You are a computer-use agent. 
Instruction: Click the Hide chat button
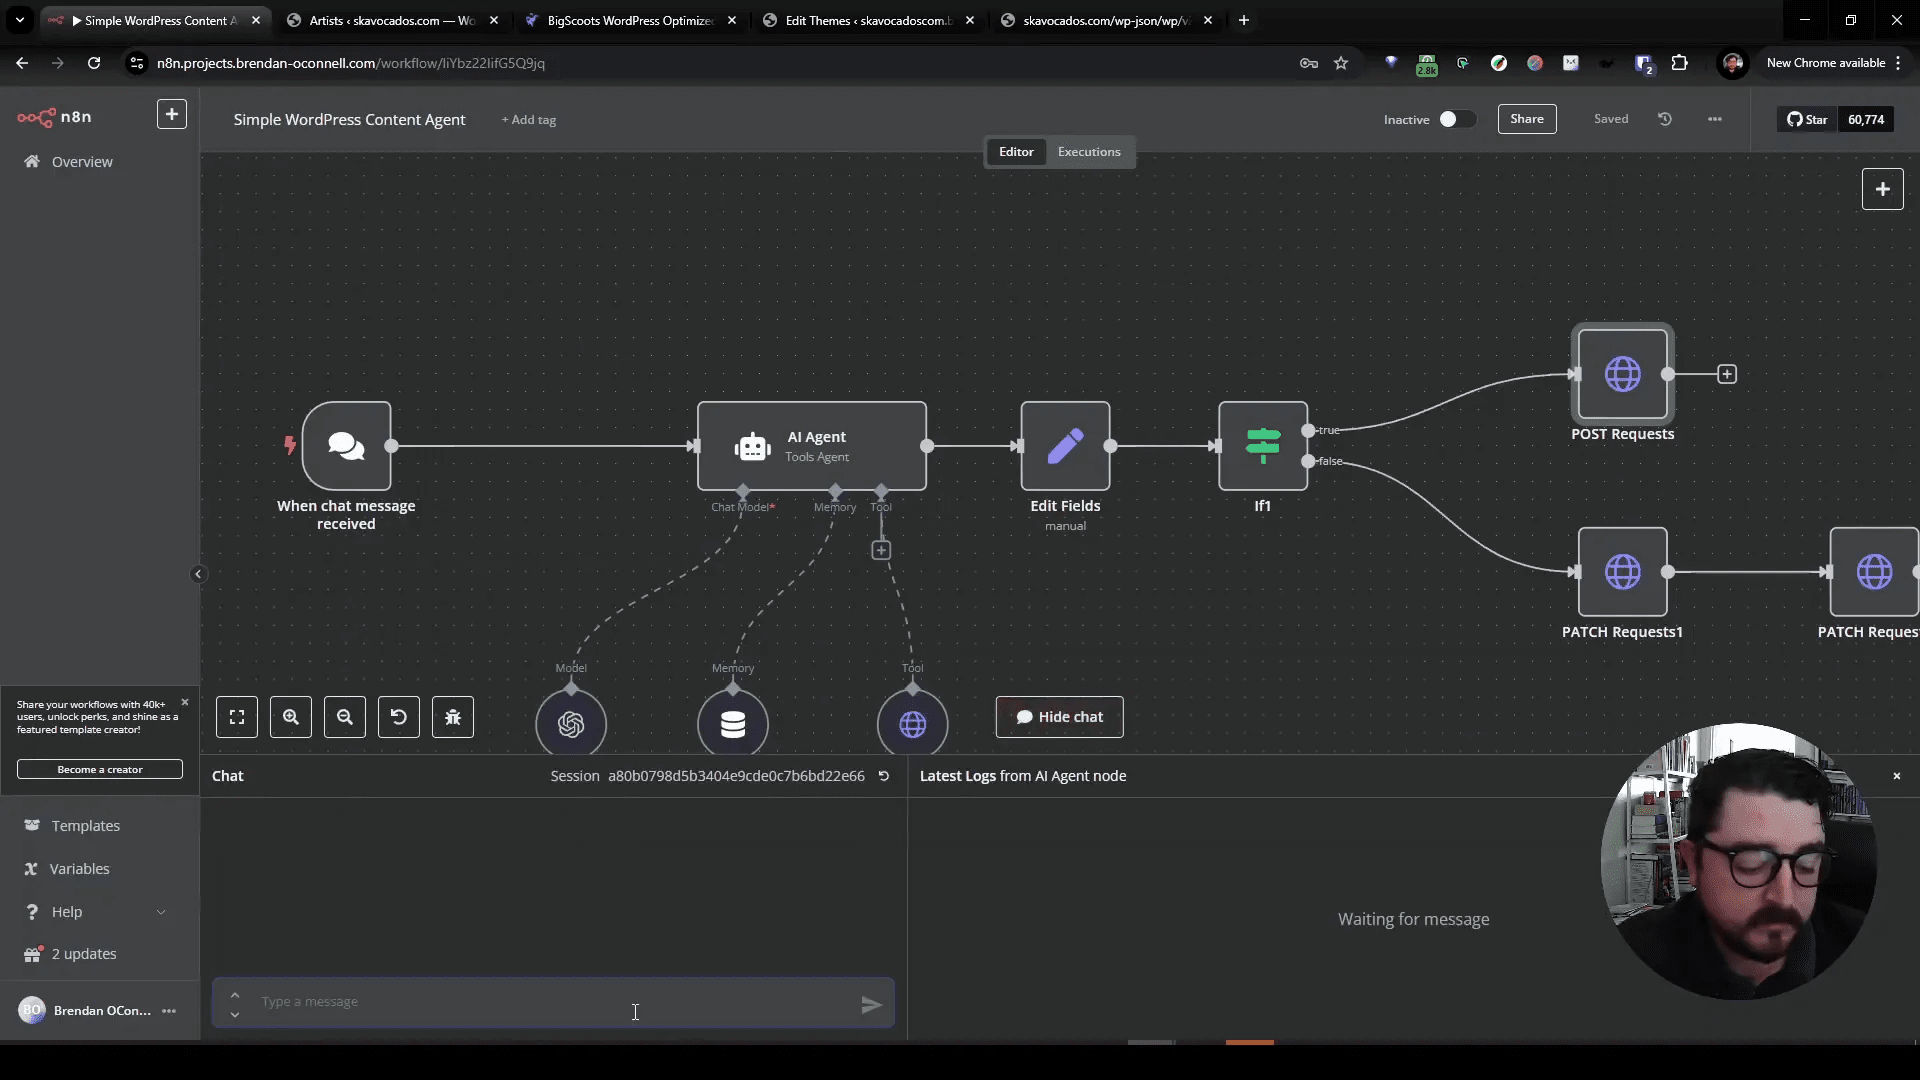[1059, 717]
